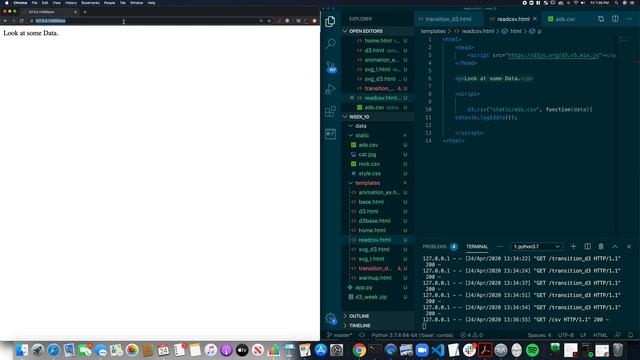Screen dimensions: 640x360
Task: Click html in the editor breadcrumb
Action: (x=516, y=31)
